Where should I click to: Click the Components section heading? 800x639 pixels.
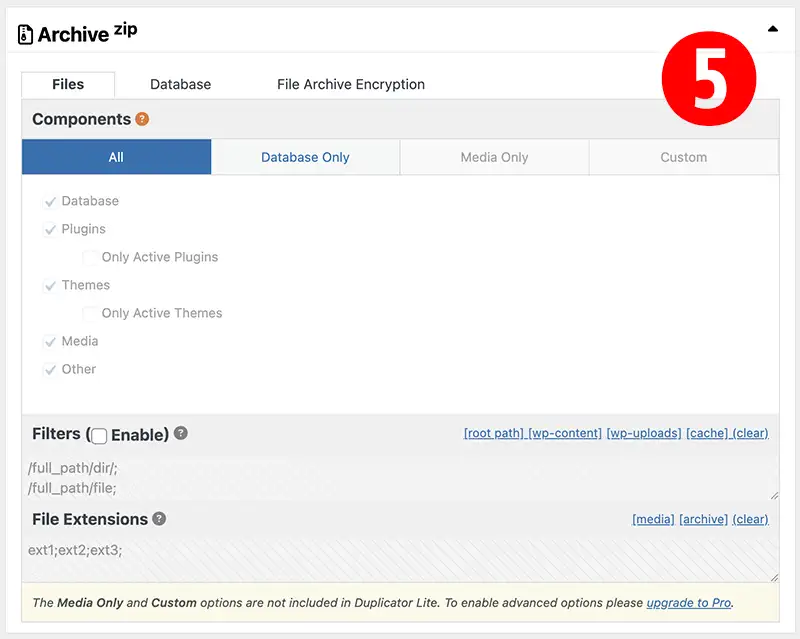[x=82, y=119]
